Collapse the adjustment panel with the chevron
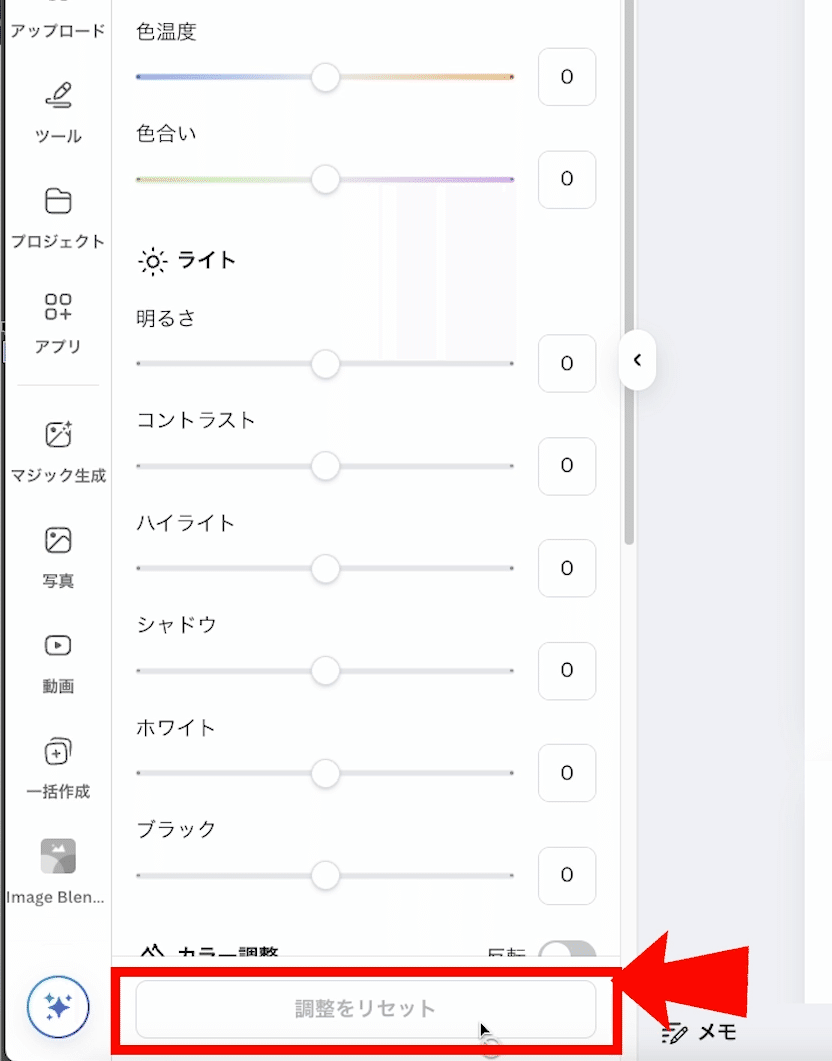Viewport: 832px width, 1061px height. pos(637,360)
